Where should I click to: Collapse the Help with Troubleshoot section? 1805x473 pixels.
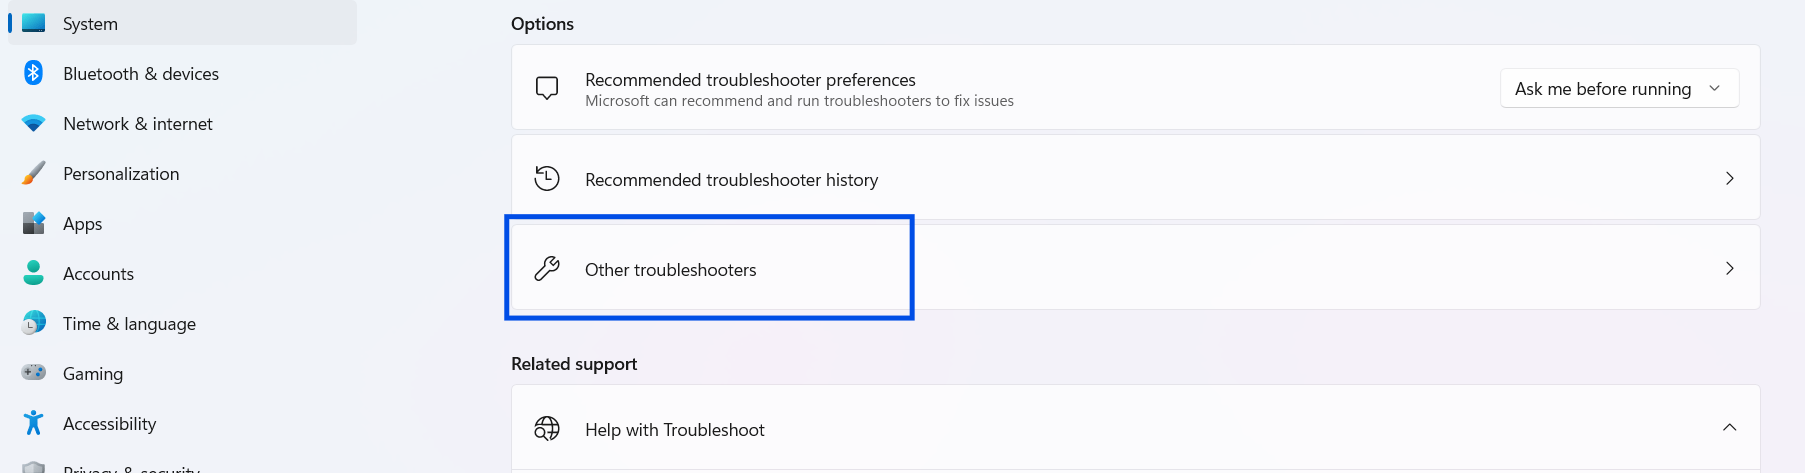coord(1729,428)
